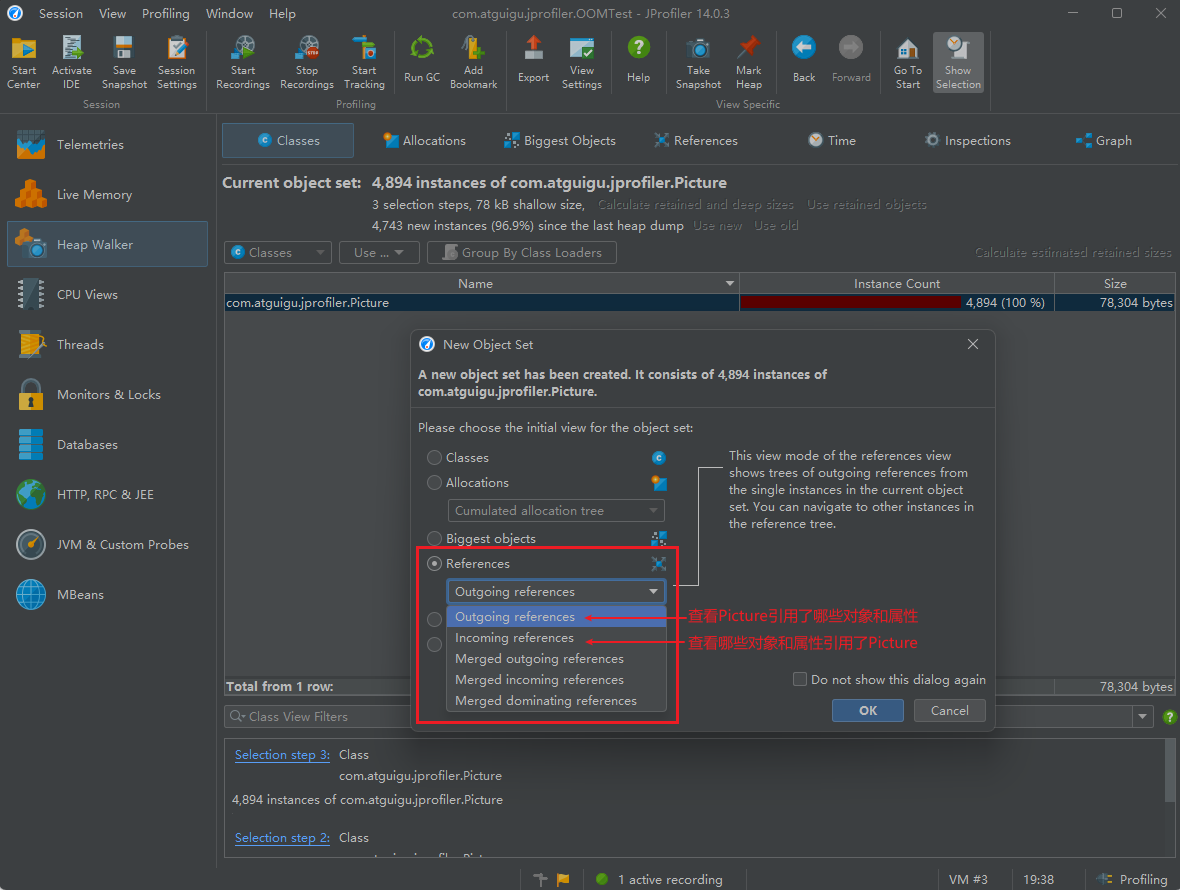Viewport: 1180px width, 890px height.
Task: Click the instance count red bar
Action: point(850,302)
